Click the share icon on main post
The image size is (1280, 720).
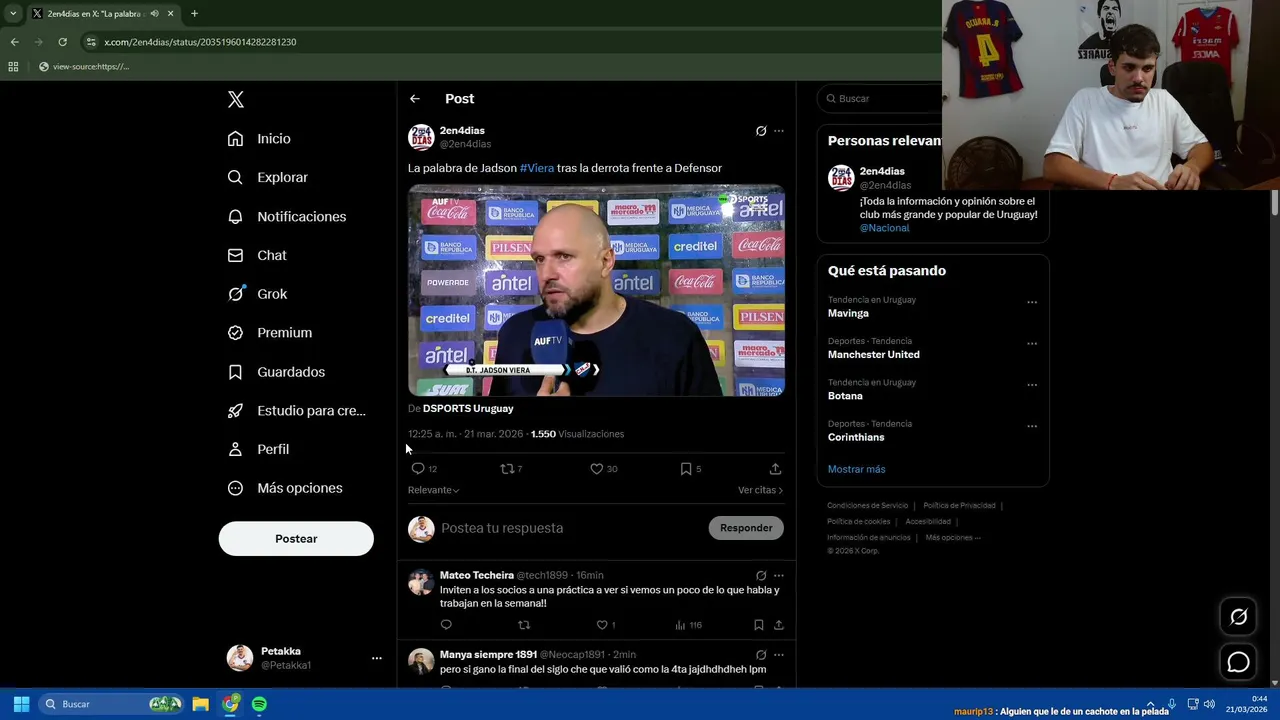[x=775, y=468]
